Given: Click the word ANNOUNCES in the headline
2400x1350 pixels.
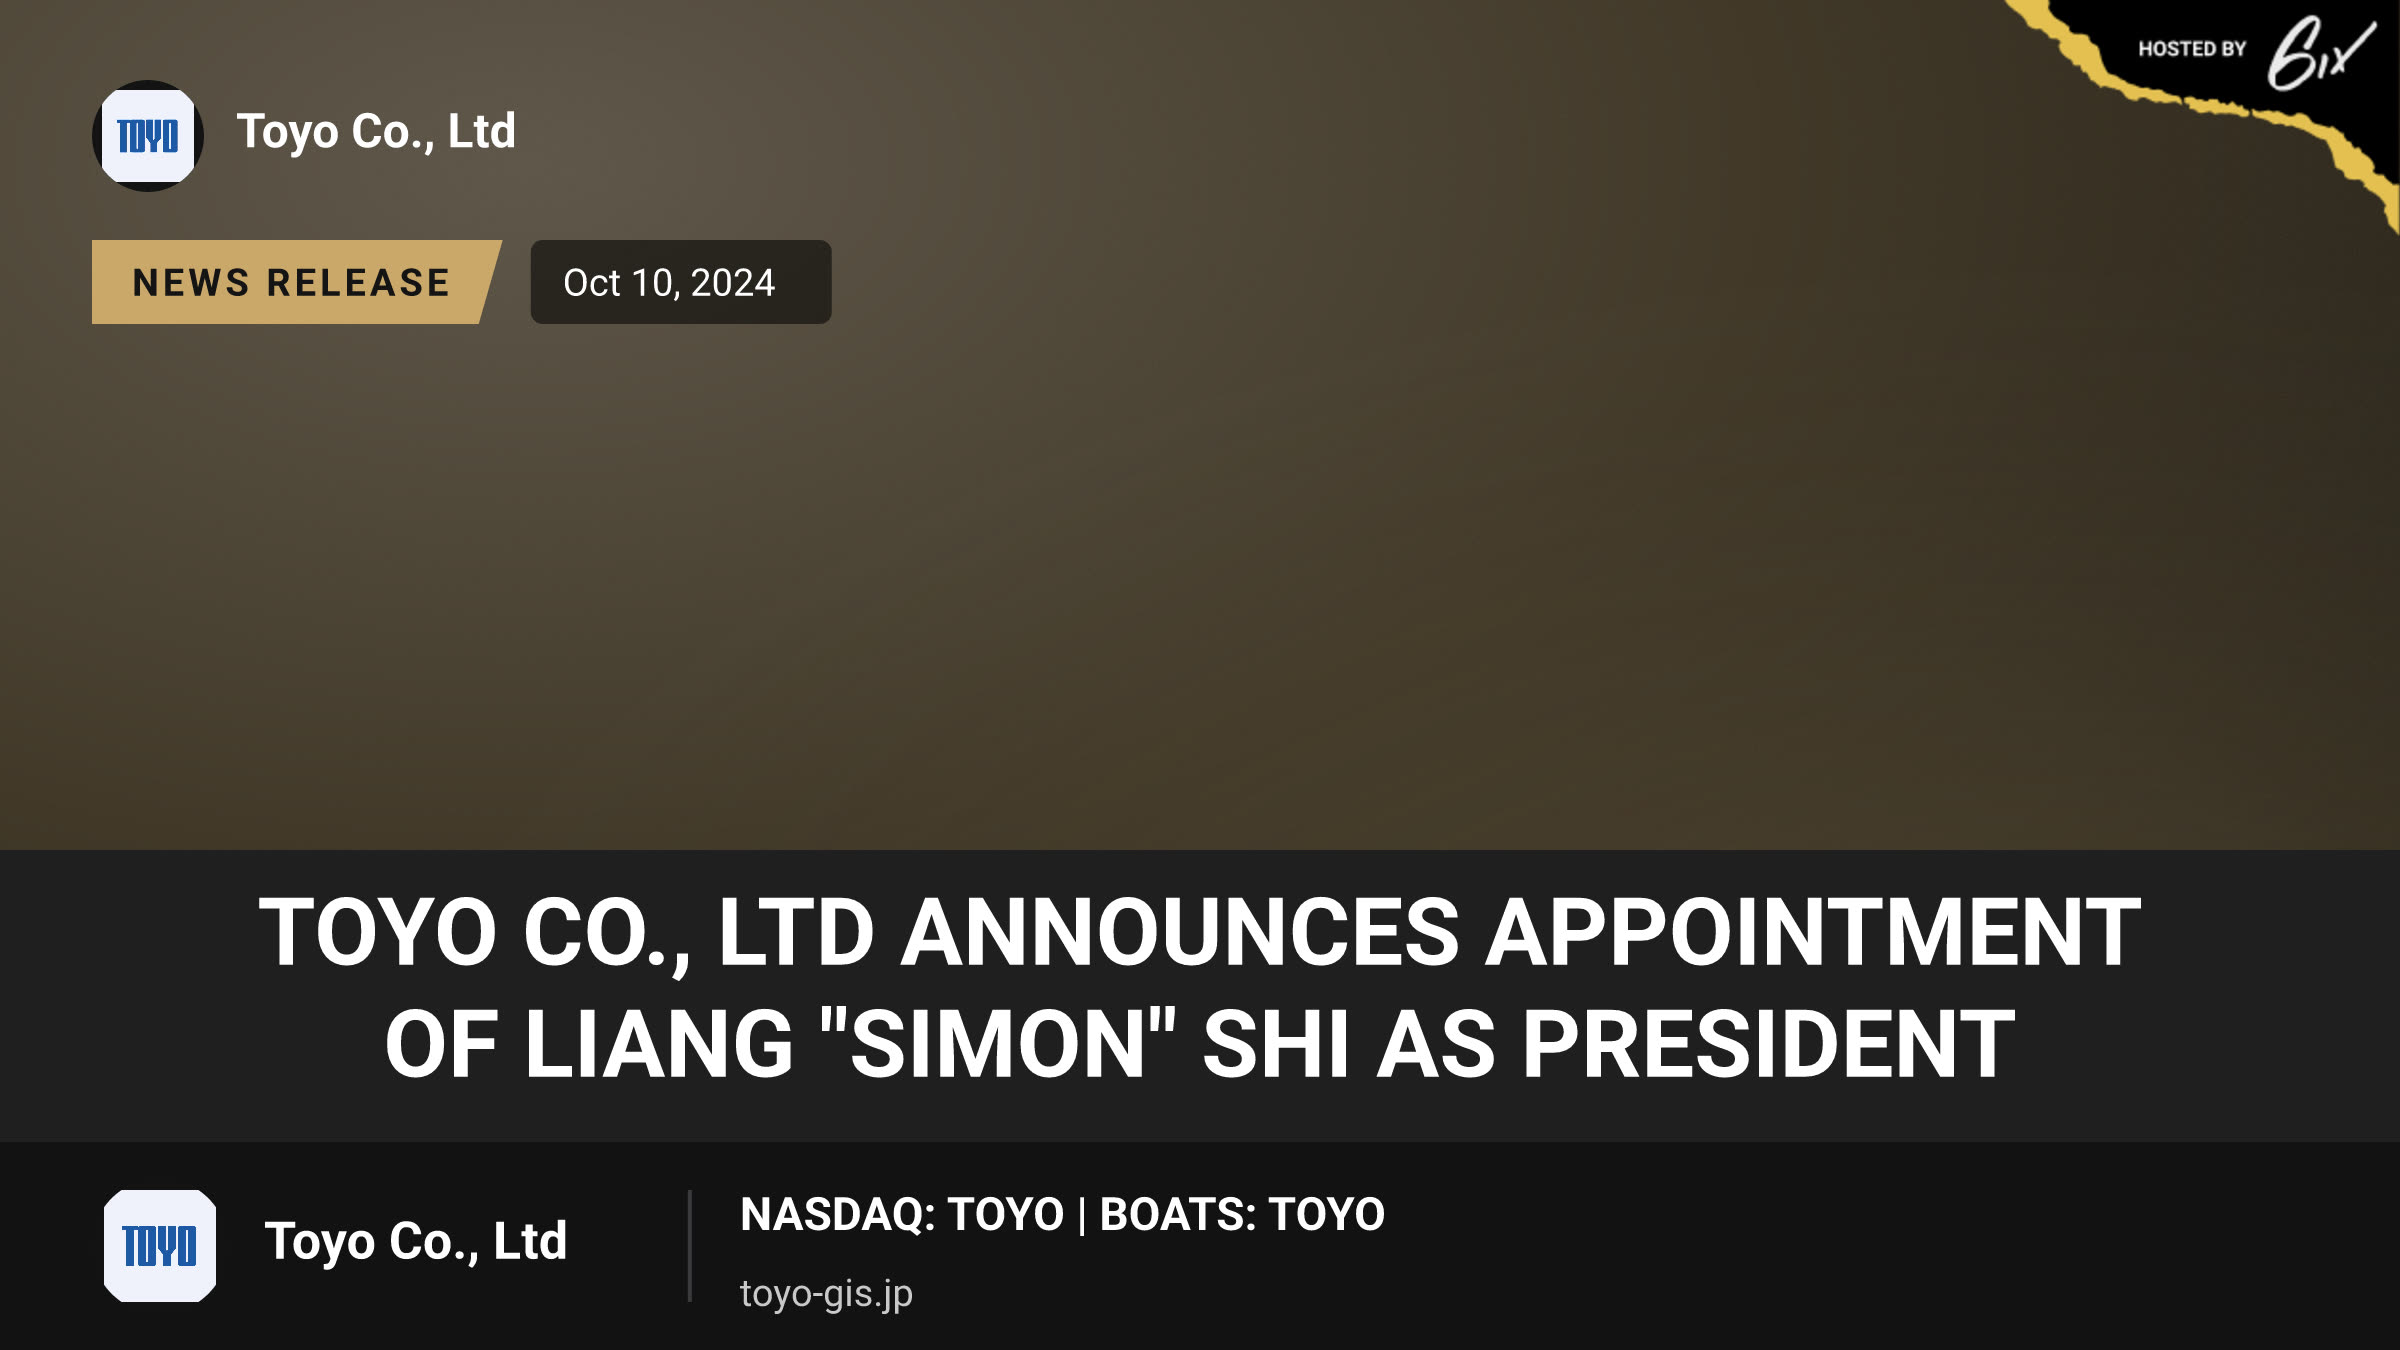Looking at the screenshot, I should (x=1180, y=932).
